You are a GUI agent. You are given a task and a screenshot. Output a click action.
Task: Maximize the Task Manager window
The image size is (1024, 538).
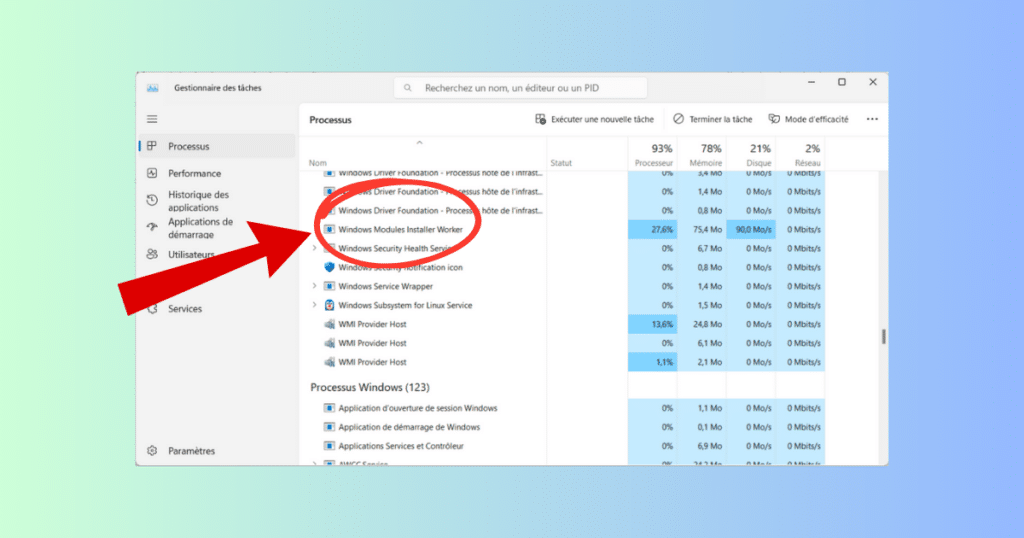(x=842, y=82)
